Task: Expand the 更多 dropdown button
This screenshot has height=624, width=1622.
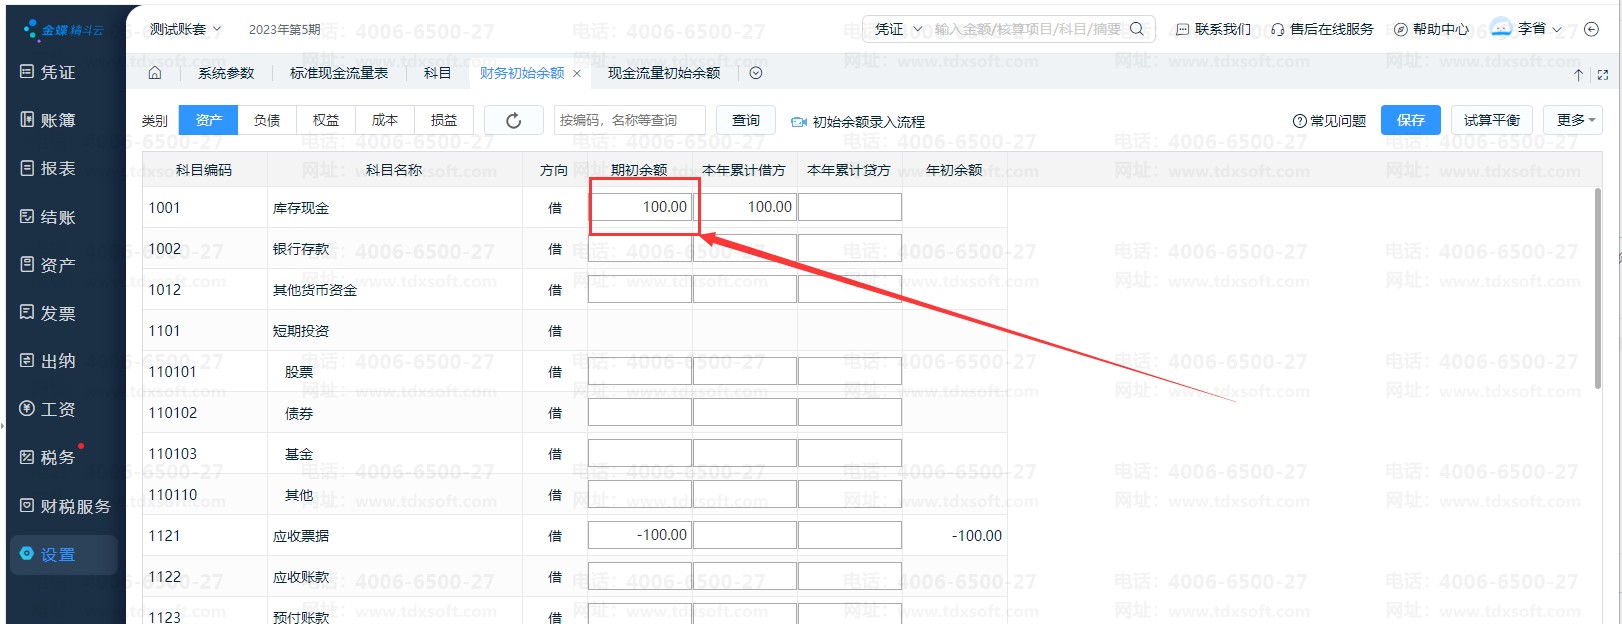Action: (x=1574, y=120)
